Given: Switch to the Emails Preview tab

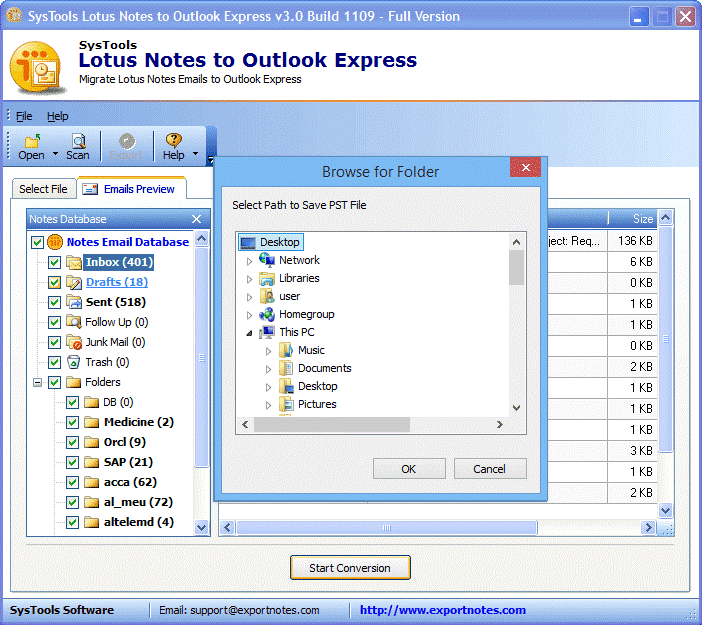Looking at the screenshot, I should click(133, 189).
